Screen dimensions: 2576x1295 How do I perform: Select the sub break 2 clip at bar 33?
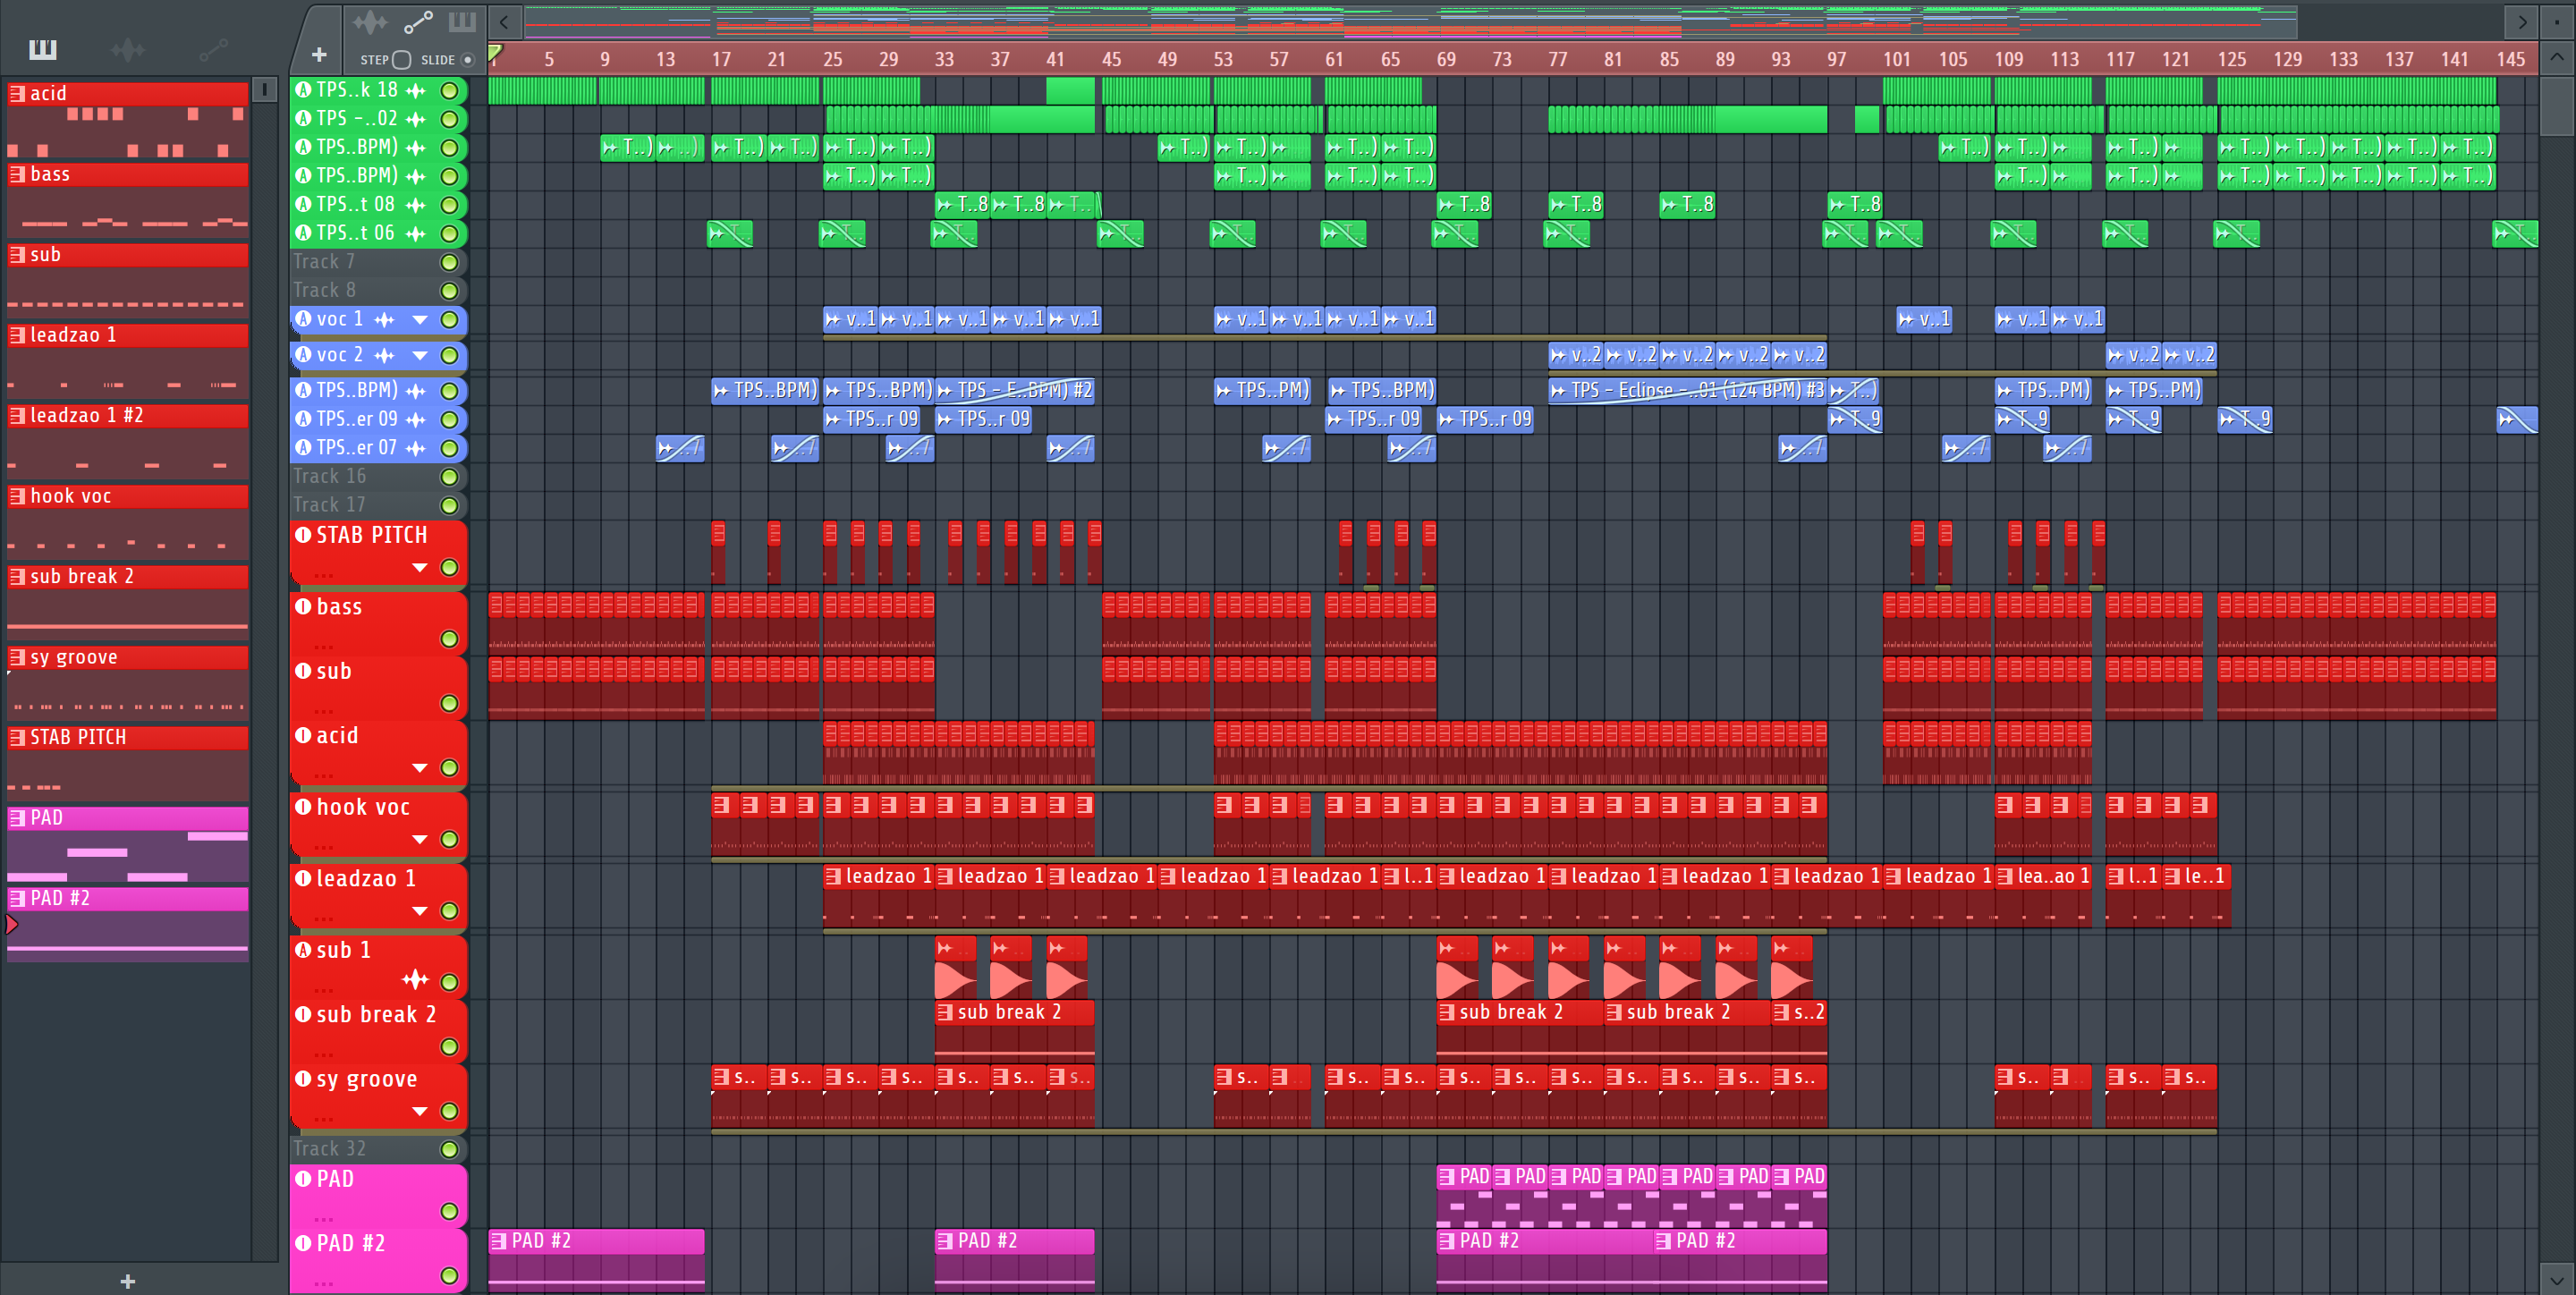tap(1014, 1029)
